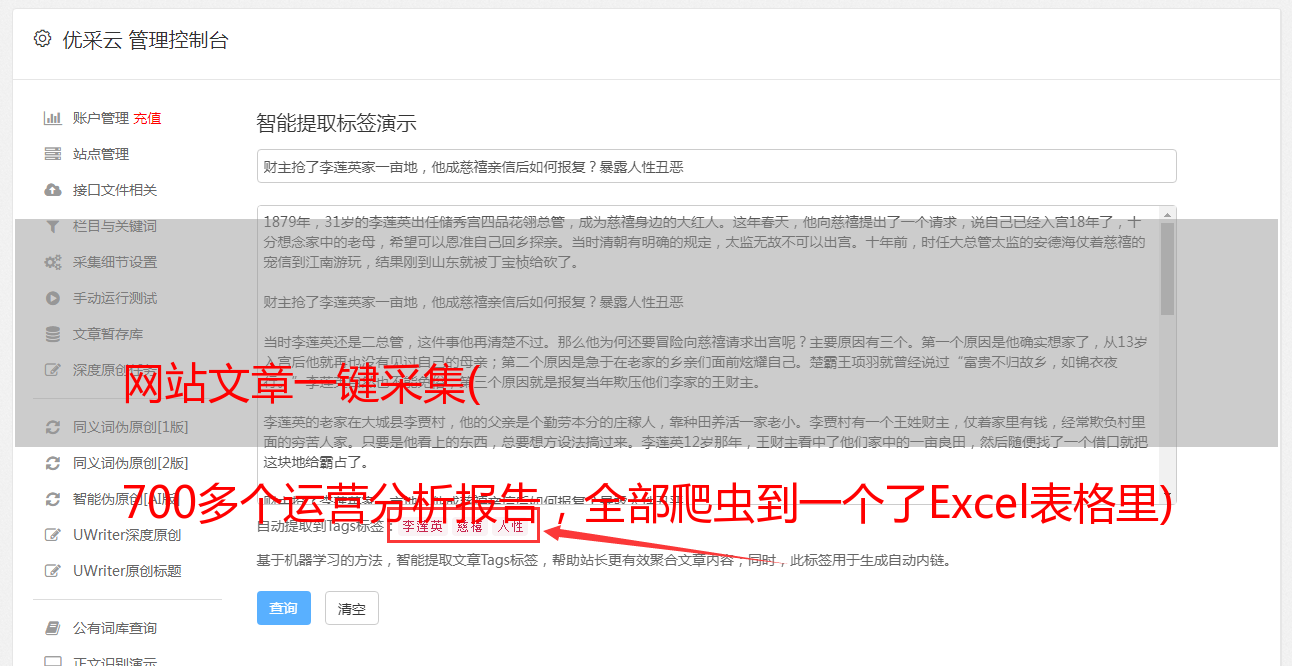Click the article title input field
This screenshot has height=666, width=1292.
(x=716, y=167)
